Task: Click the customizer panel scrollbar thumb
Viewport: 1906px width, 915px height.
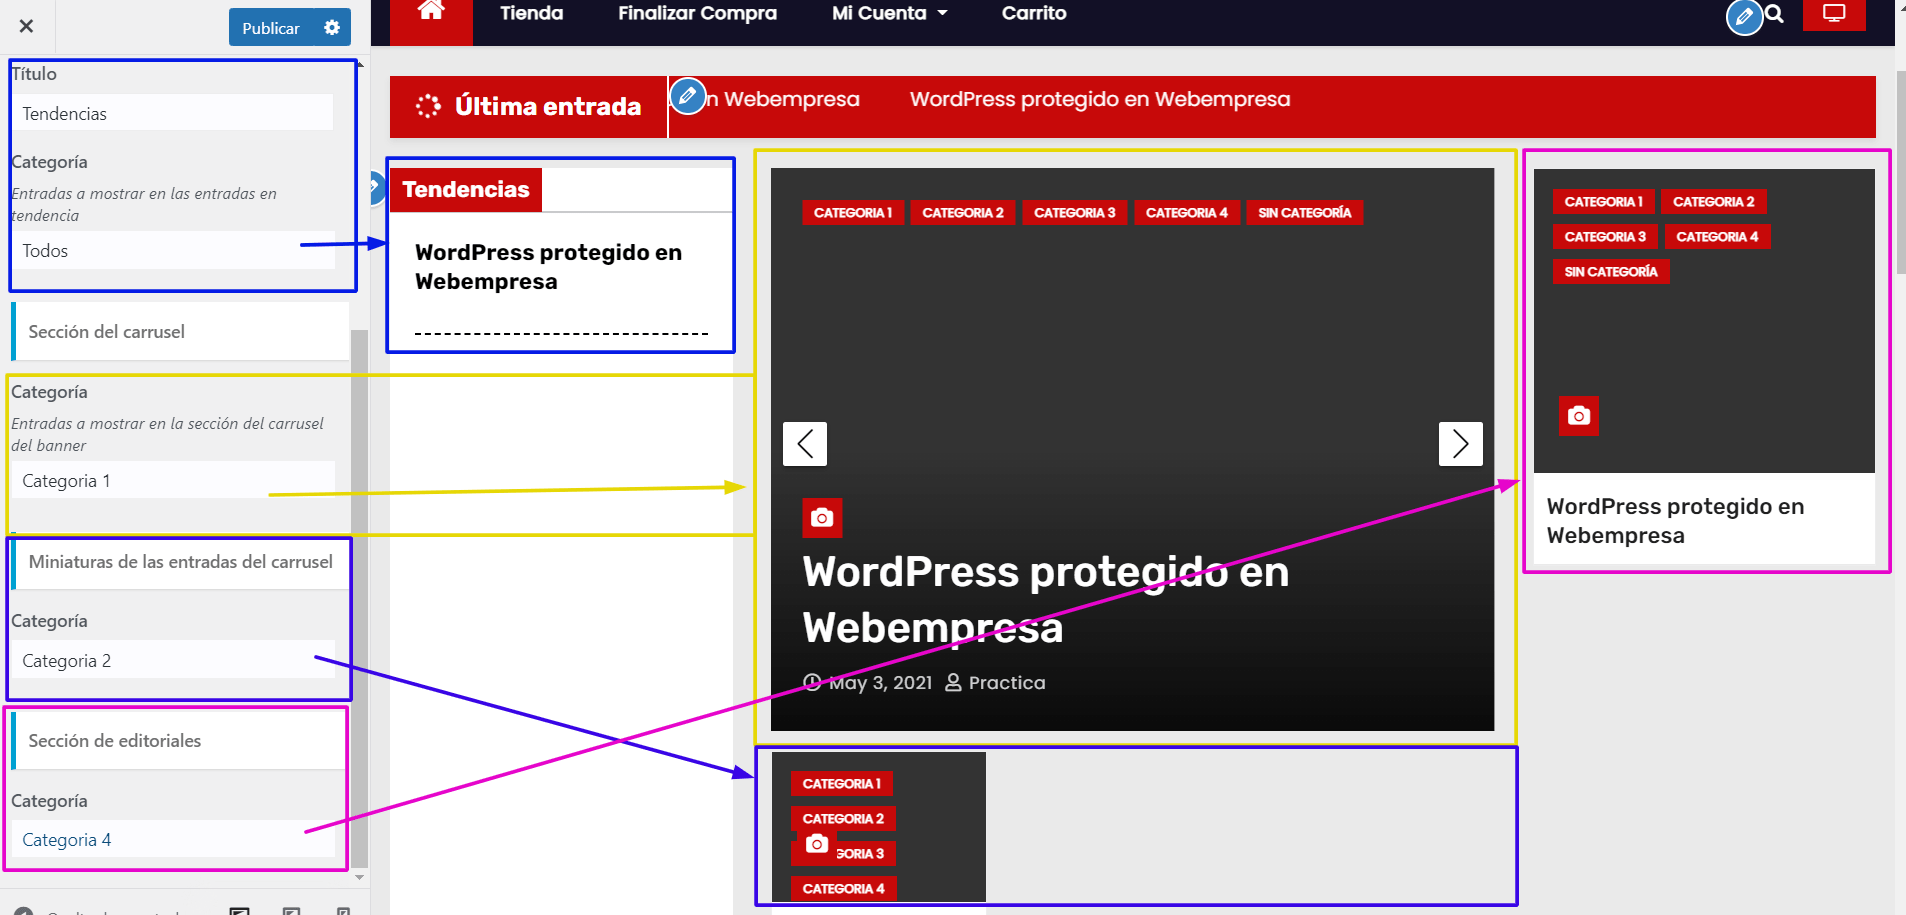Action: click(360, 598)
